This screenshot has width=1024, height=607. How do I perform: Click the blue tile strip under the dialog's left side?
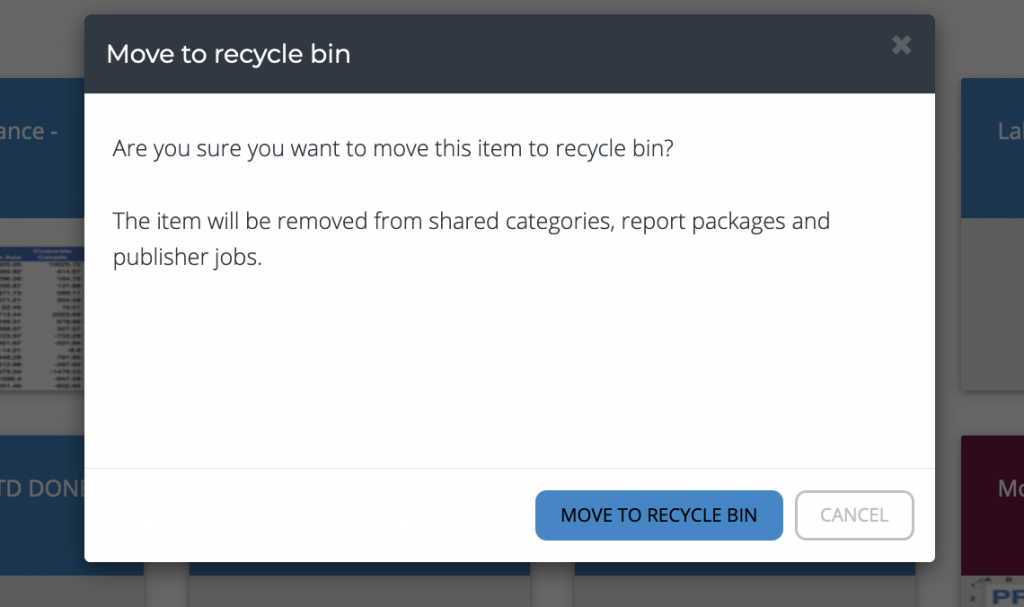(359, 568)
